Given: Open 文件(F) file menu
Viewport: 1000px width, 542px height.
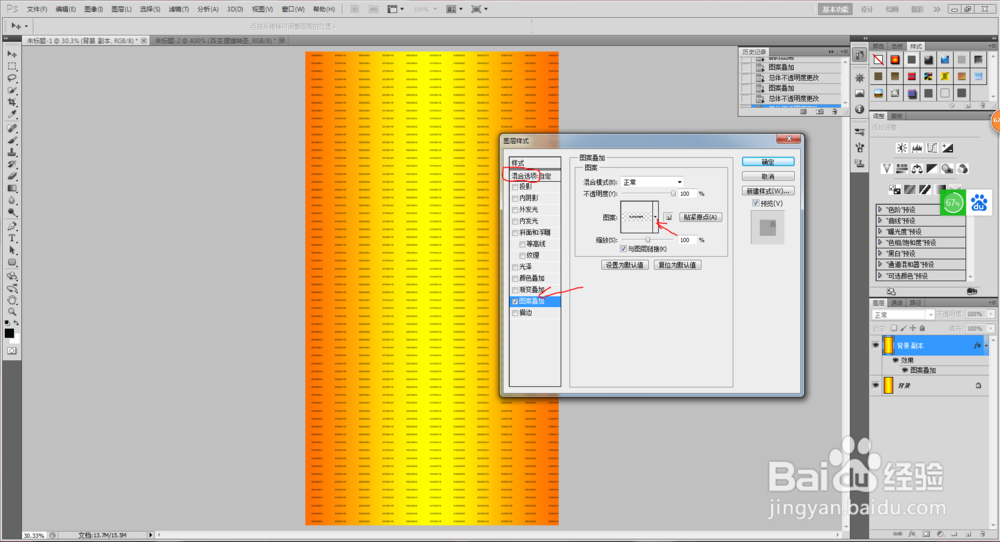Looking at the screenshot, I should (37, 10).
